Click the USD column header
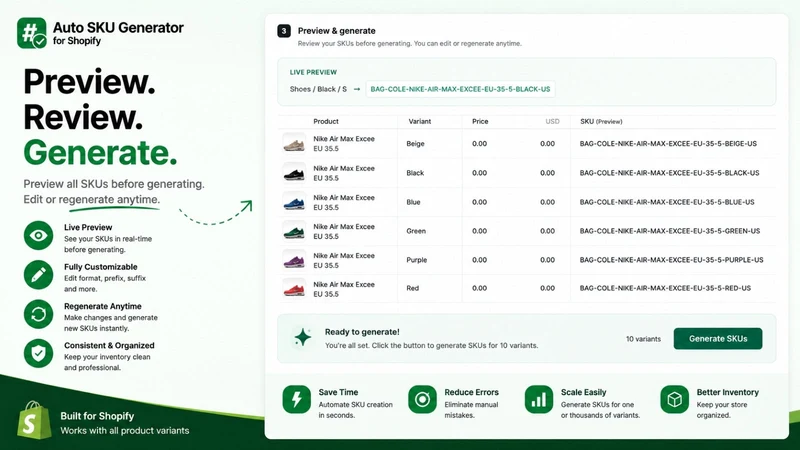Viewport: 800px width, 450px height. (x=552, y=121)
